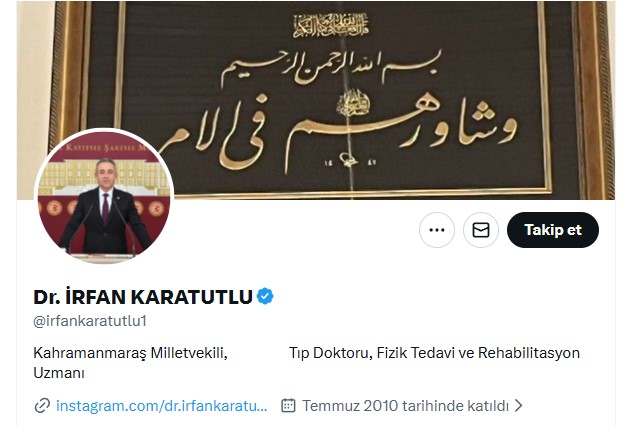Follow the account with Takip et
This screenshot has width=631, height=426.
tap(553, 230)
